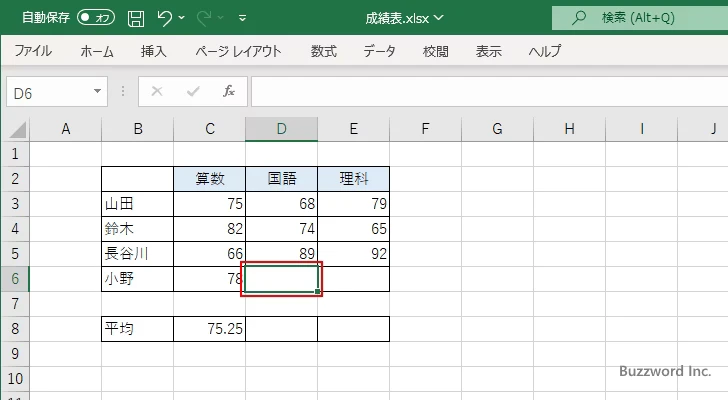The height and width of the screenshot is (400, 728).
Task: Click inside the formula bar input
Action: click(490, 92)
